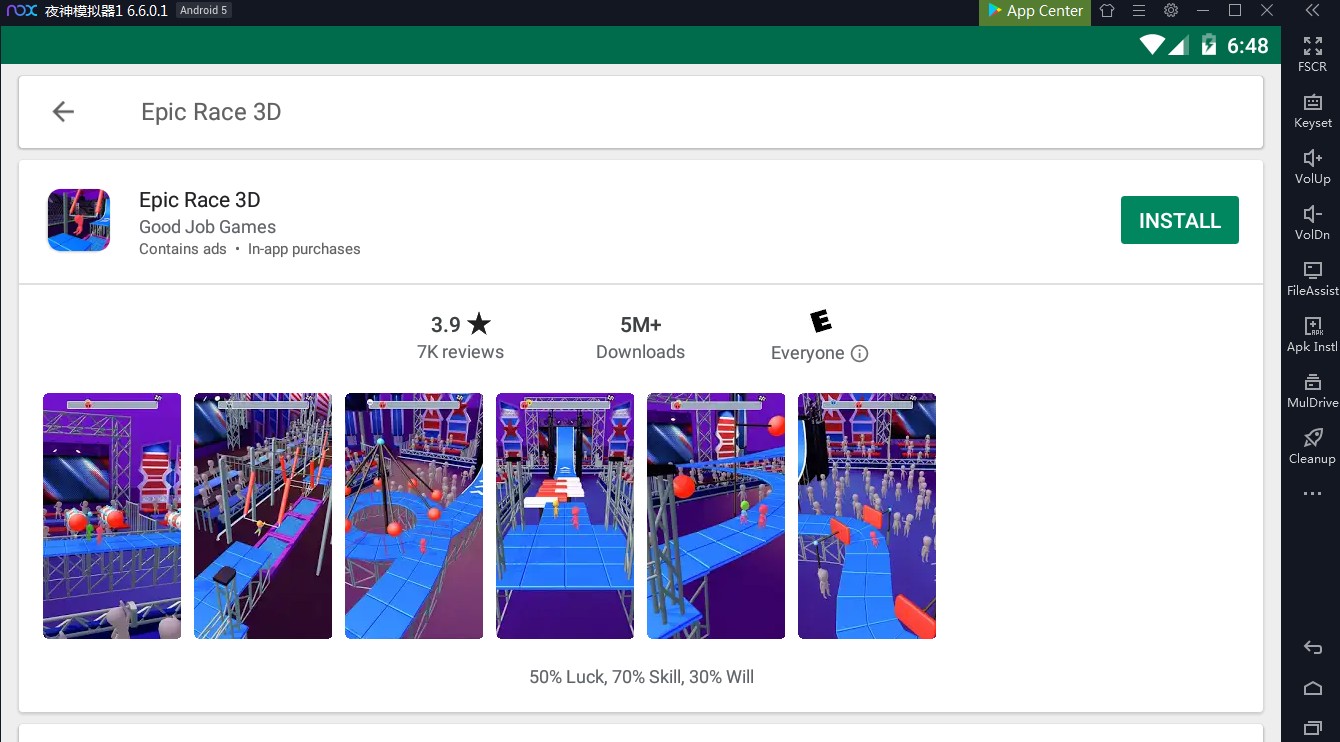Open Good Job Games developer page
Viewport: 1340px width, 742px height.
coord(207,227)
